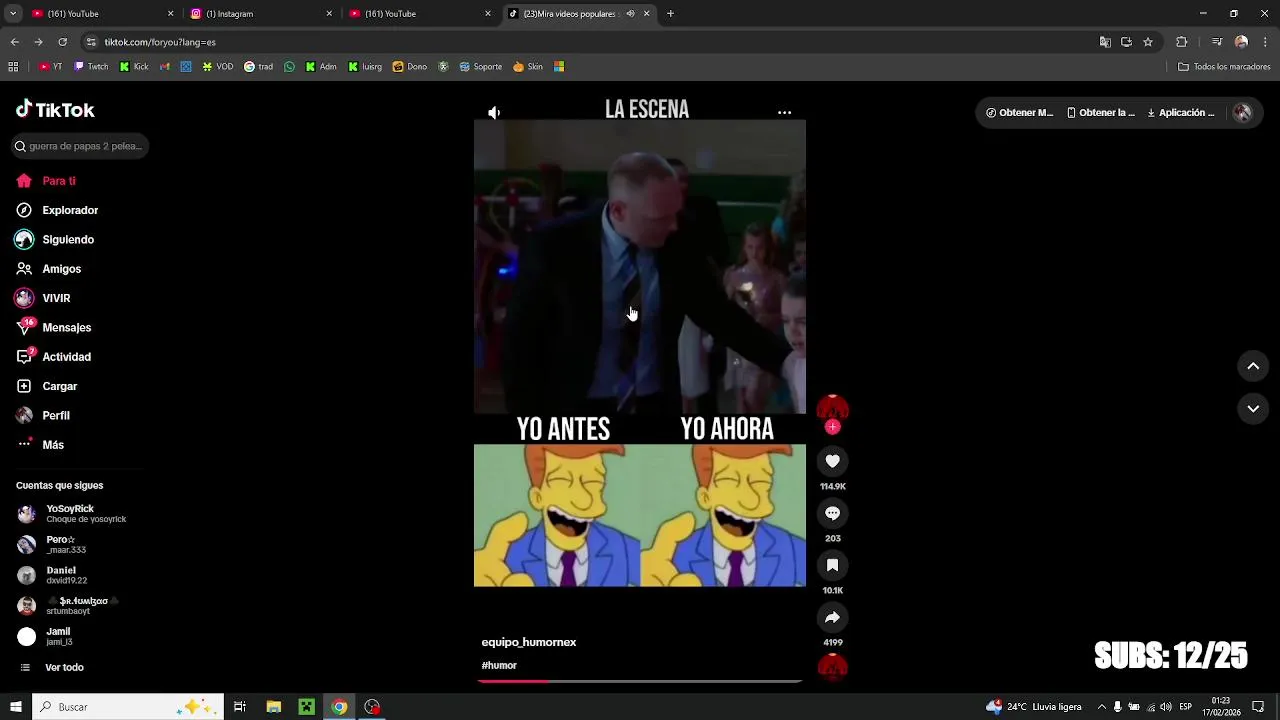Open the Soporte bookmark

coord(481,67)
